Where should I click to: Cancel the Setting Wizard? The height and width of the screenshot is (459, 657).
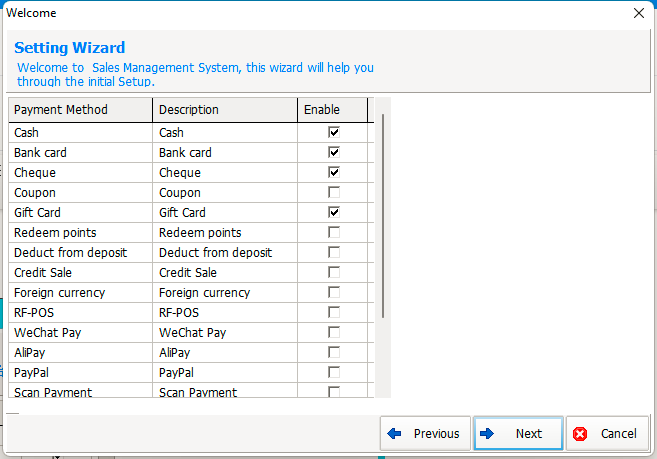(x=607, y=433)
